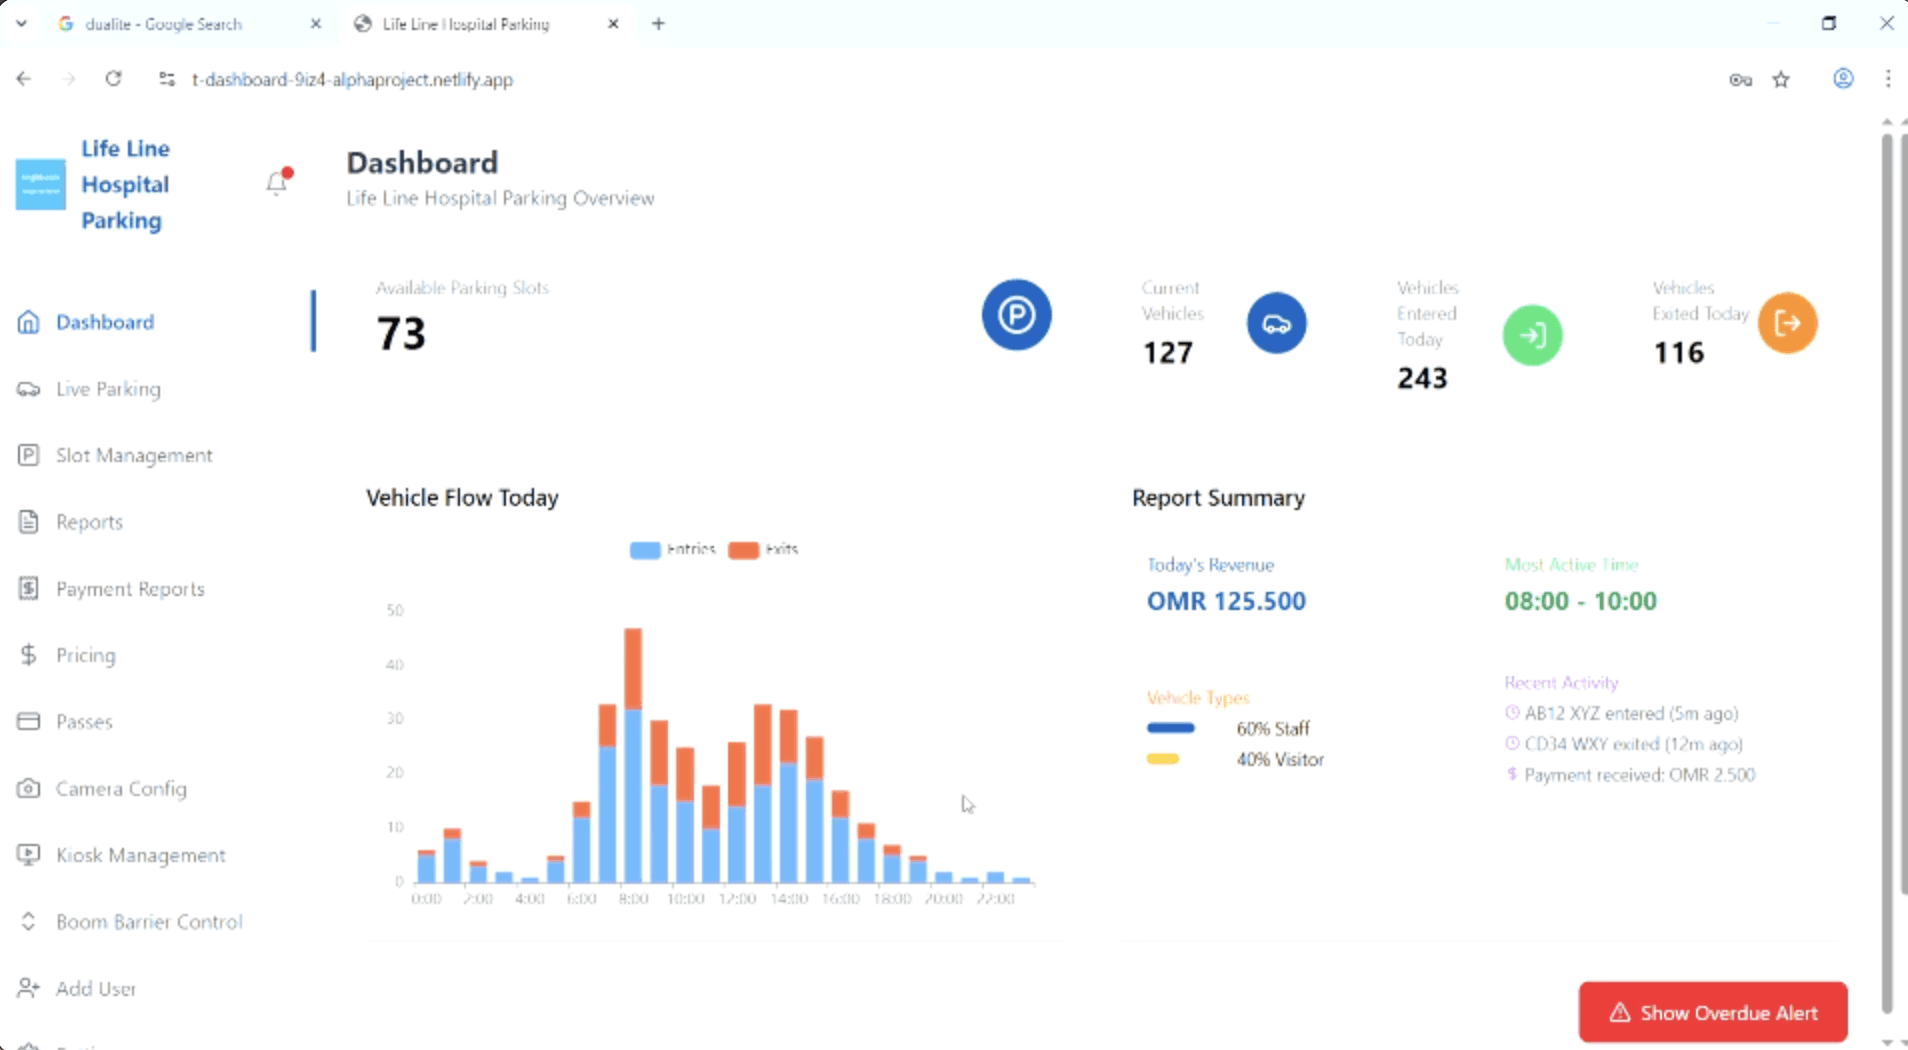
Task: Click the Slot Management P icon
Action: pyautogui.click(x=29, y=455)
